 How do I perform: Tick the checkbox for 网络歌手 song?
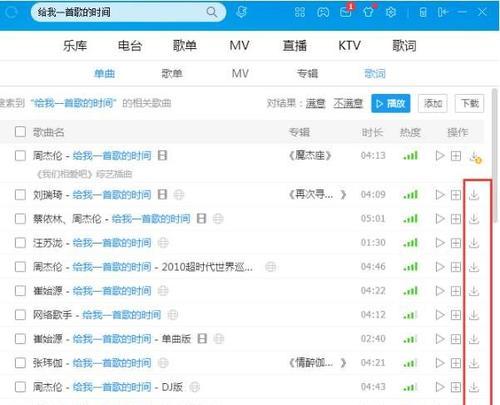point(20,315)
